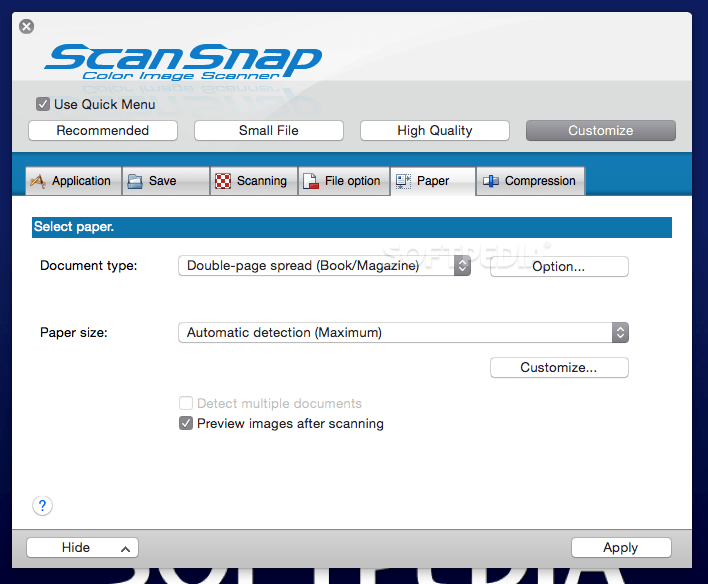Click the 'Document type:' label
Screen dimensions: 708x584
point(88,266)
